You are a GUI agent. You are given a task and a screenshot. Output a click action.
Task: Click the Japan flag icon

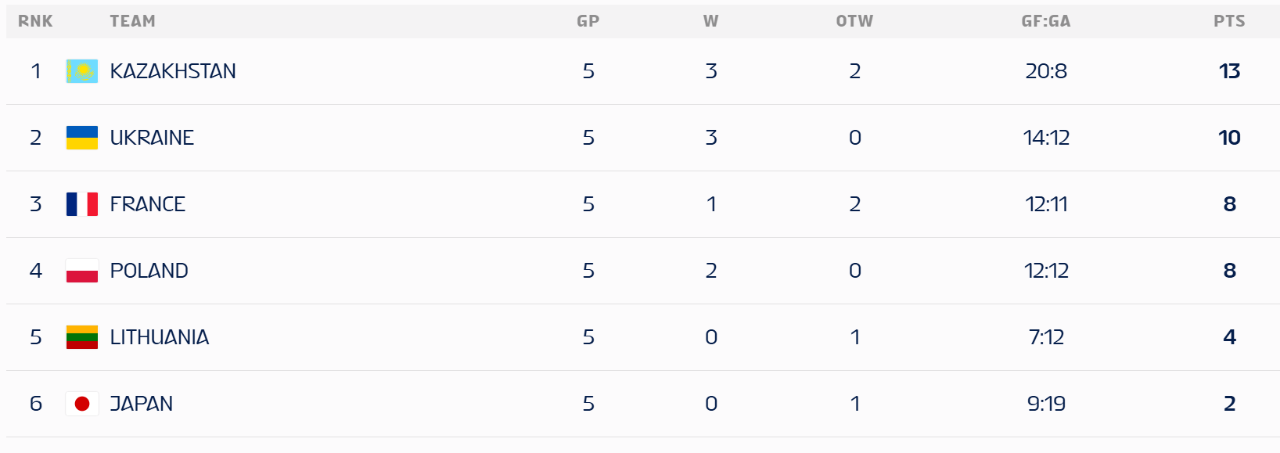82,404
